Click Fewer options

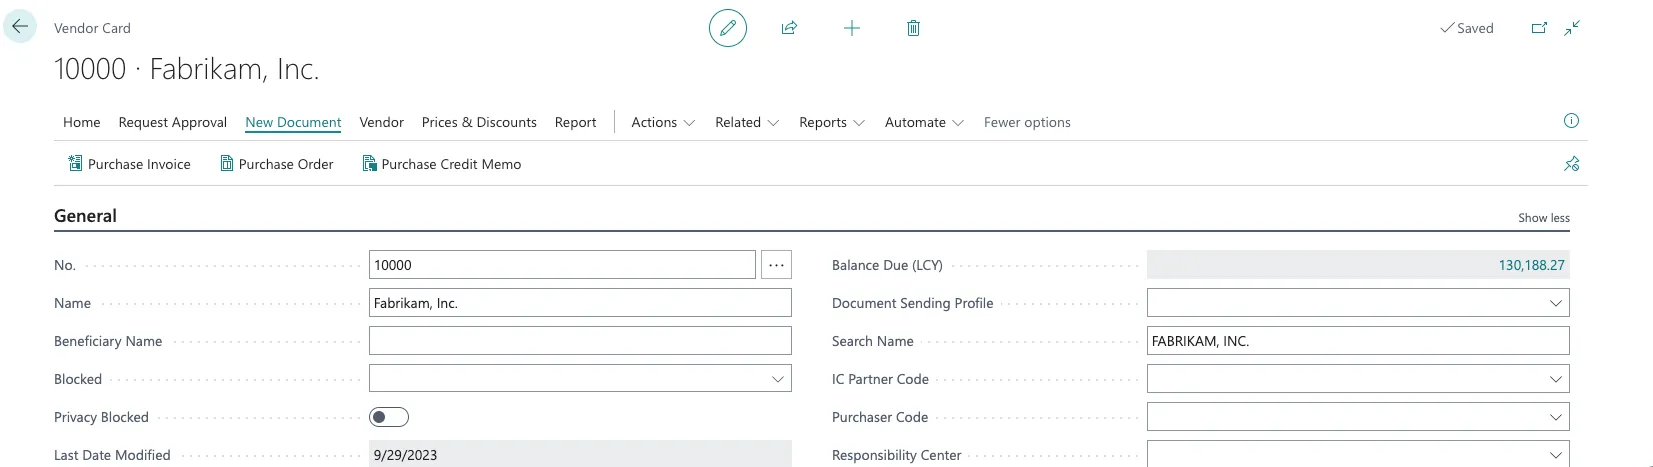1027,122
